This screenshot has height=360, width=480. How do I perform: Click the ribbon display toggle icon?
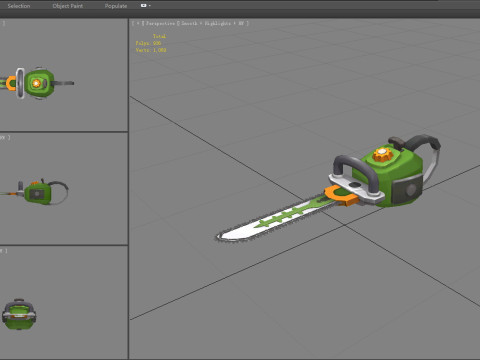(144, 6)
